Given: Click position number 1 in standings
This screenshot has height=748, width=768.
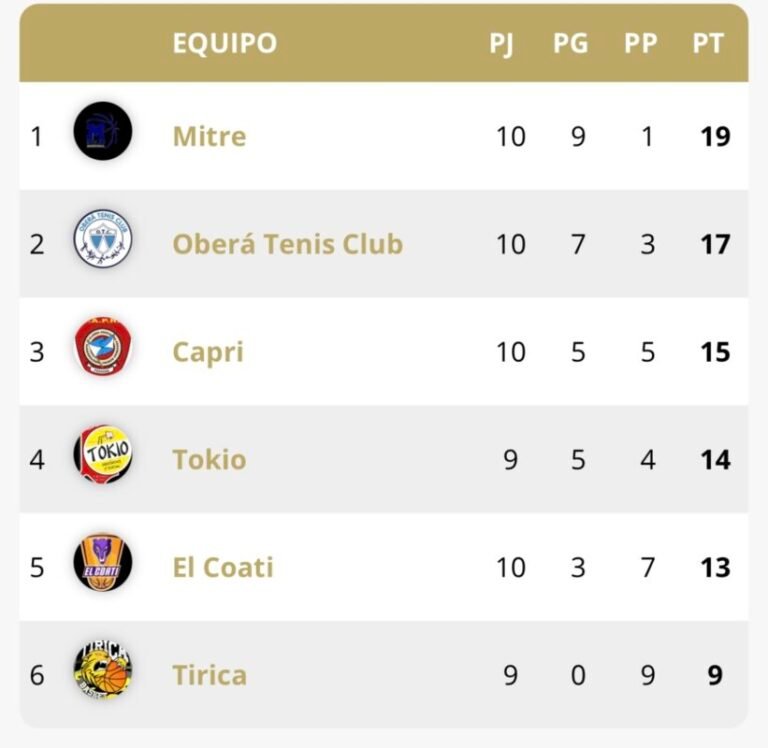Looking at the screenshot, I should (x=37, y=136).
